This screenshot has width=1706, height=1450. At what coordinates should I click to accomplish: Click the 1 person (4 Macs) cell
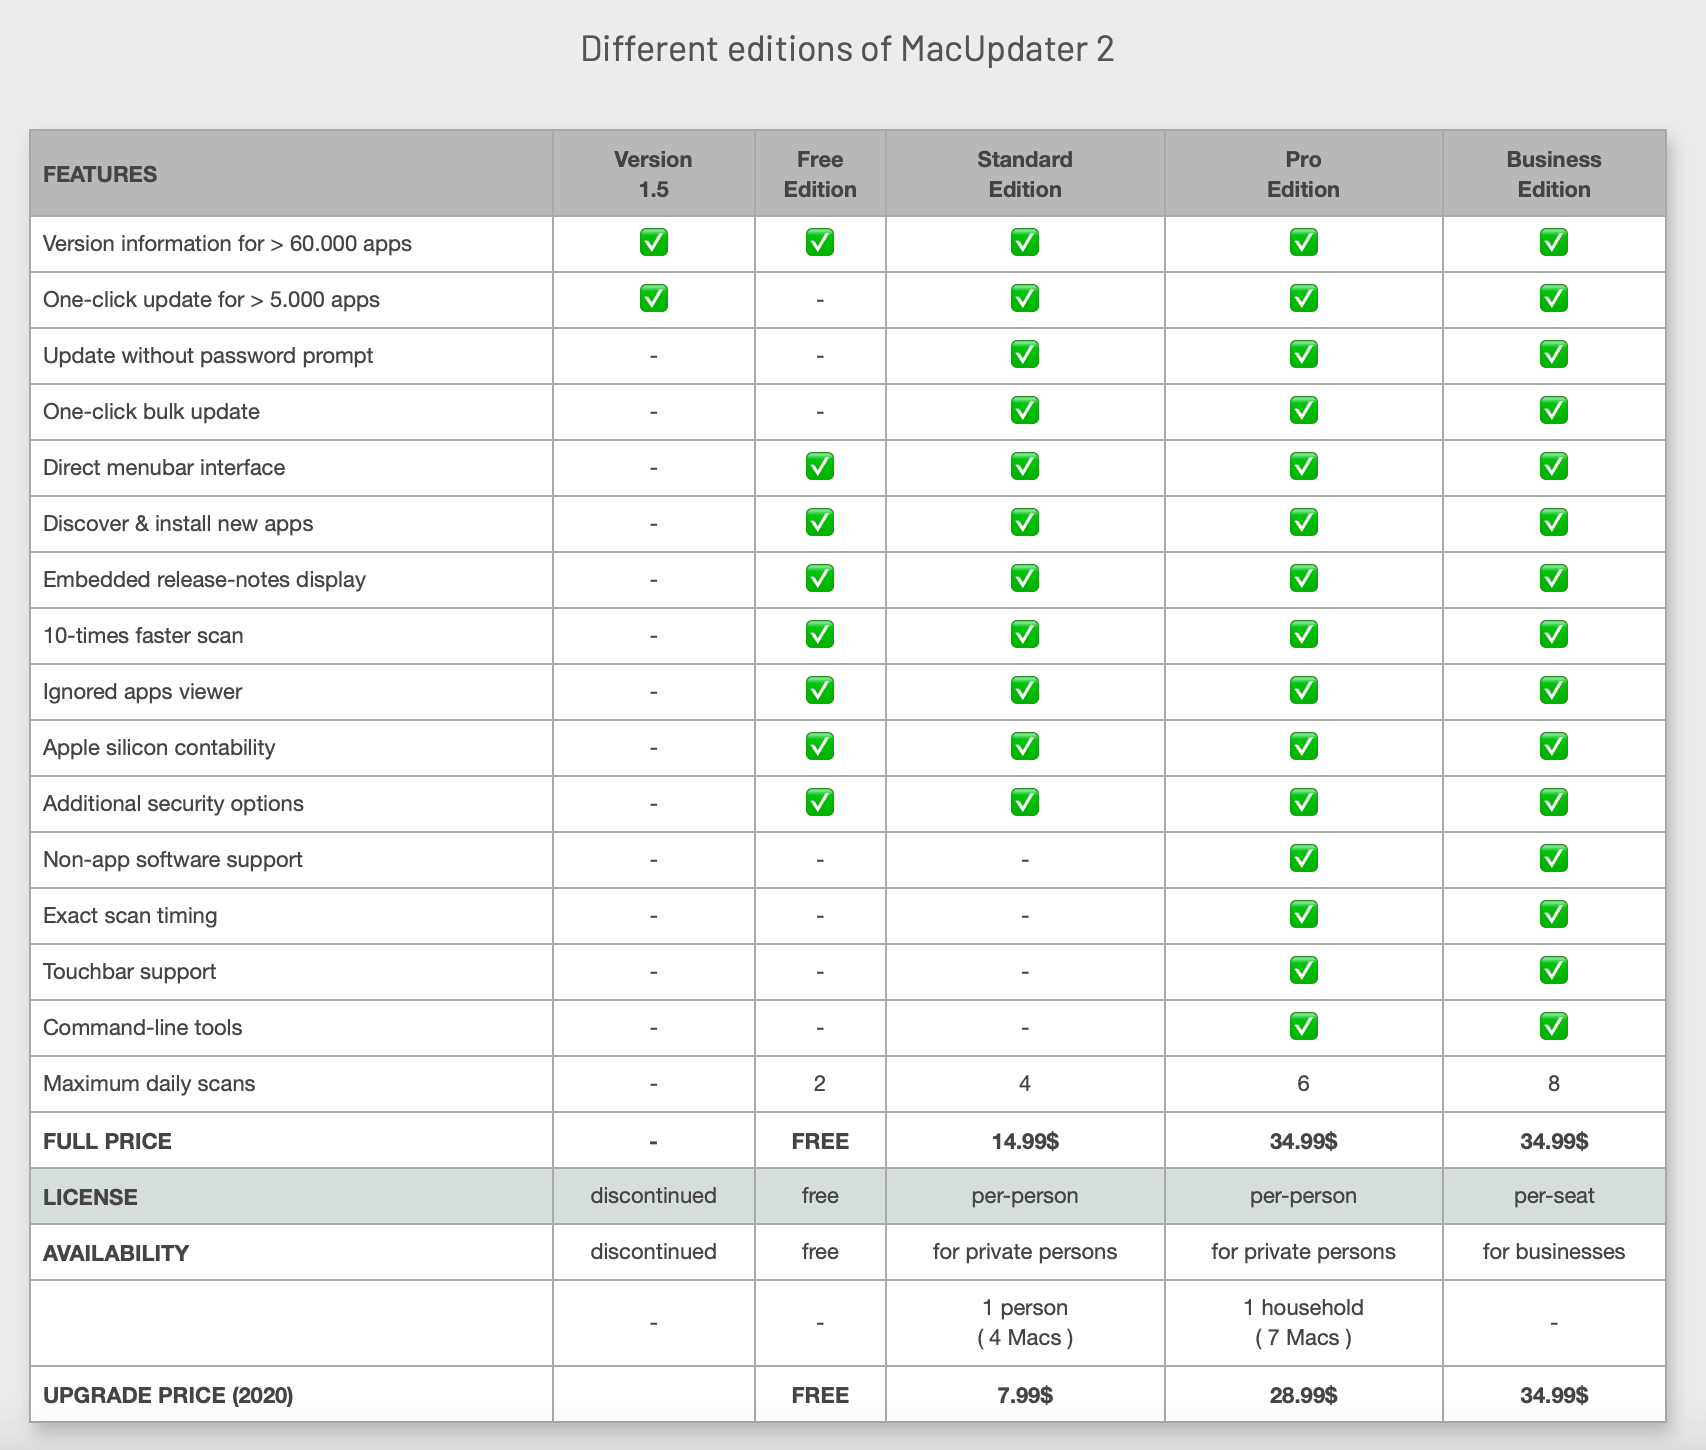[x=1025, y=1322]
